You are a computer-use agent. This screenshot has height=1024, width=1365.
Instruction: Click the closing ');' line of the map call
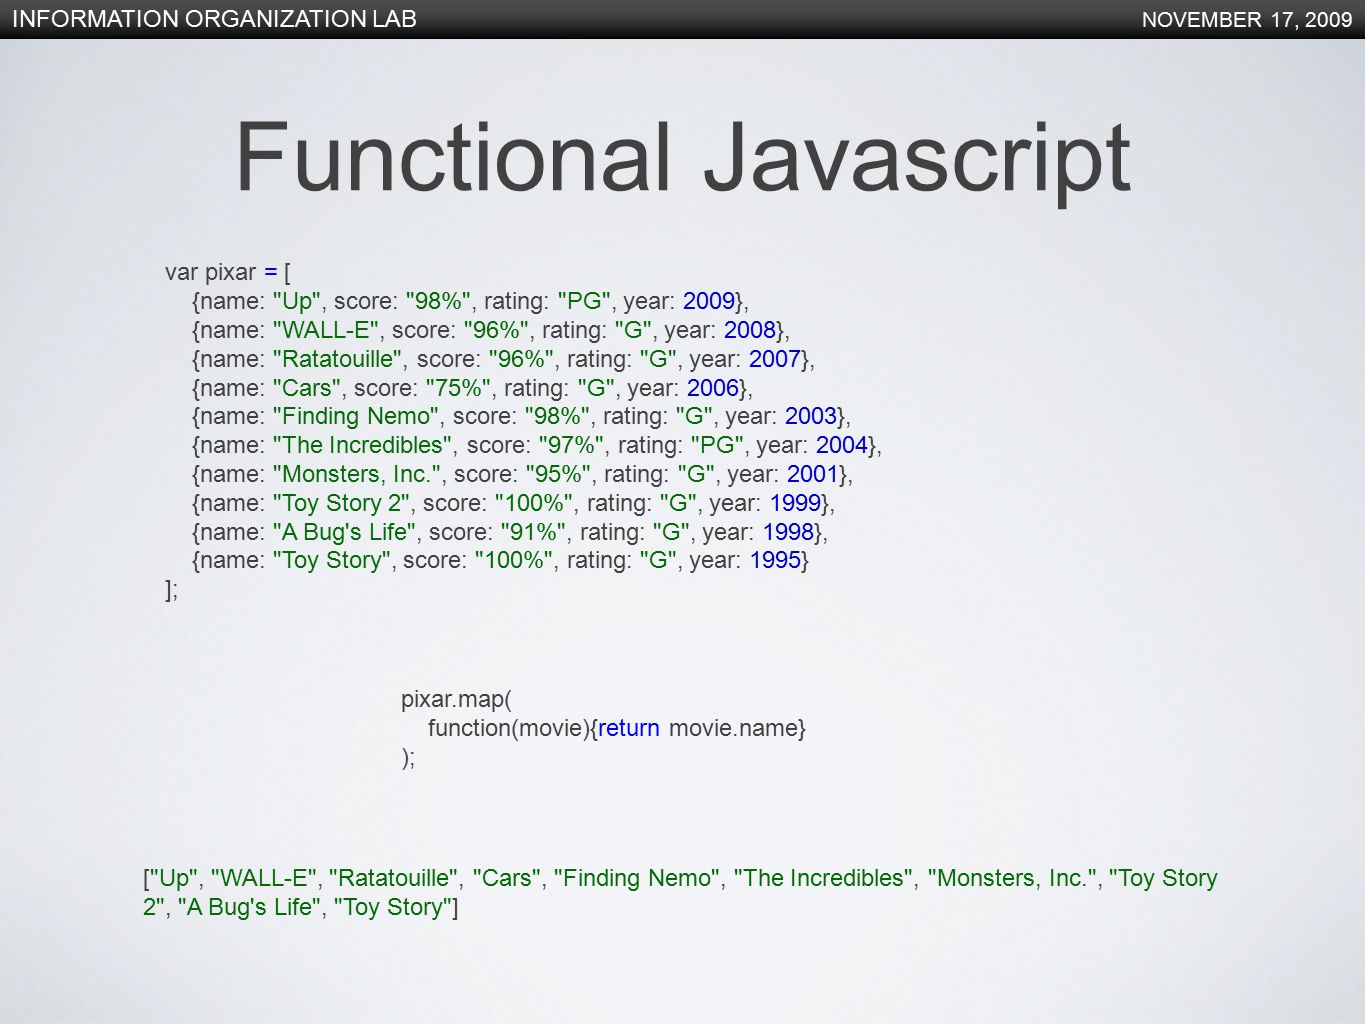pos(408,757)
